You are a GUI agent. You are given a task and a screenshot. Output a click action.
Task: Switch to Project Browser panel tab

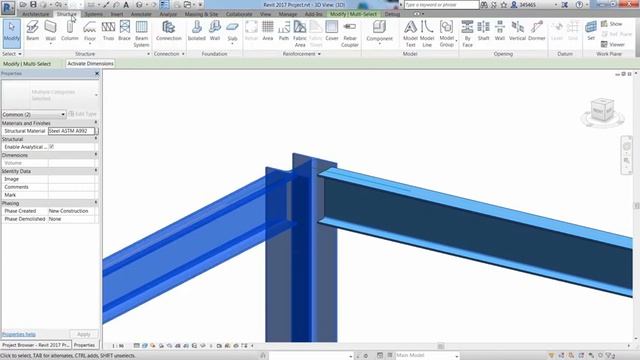pos(36,345)
